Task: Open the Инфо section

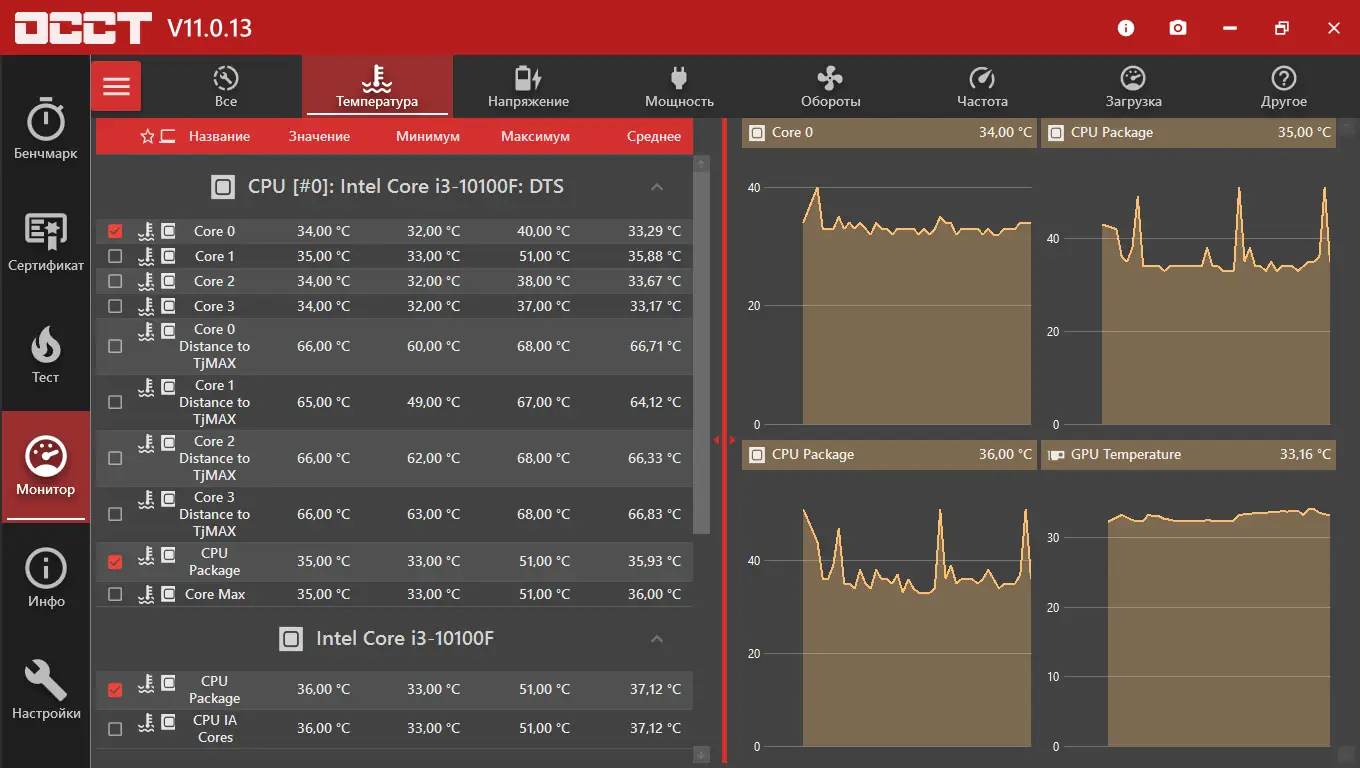Action: 45,579
